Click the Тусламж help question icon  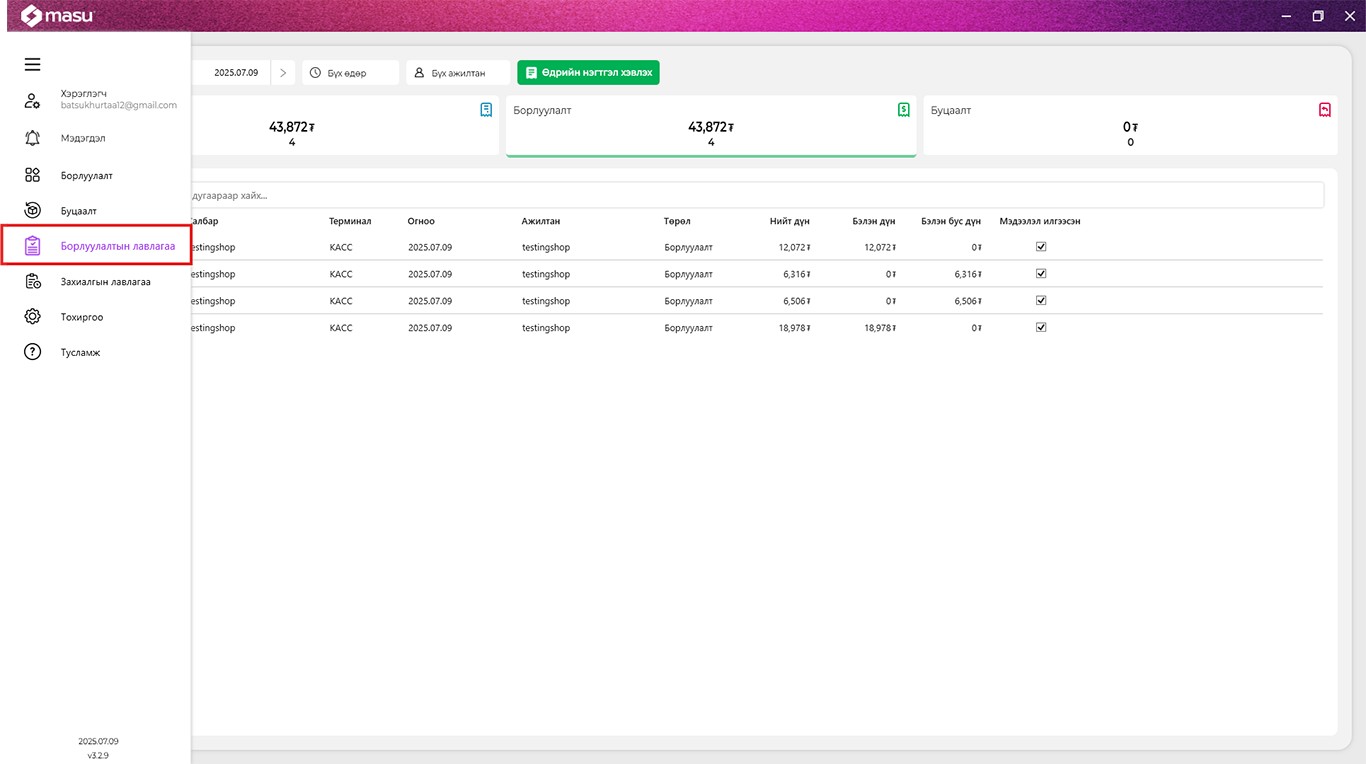pos(32,352)
